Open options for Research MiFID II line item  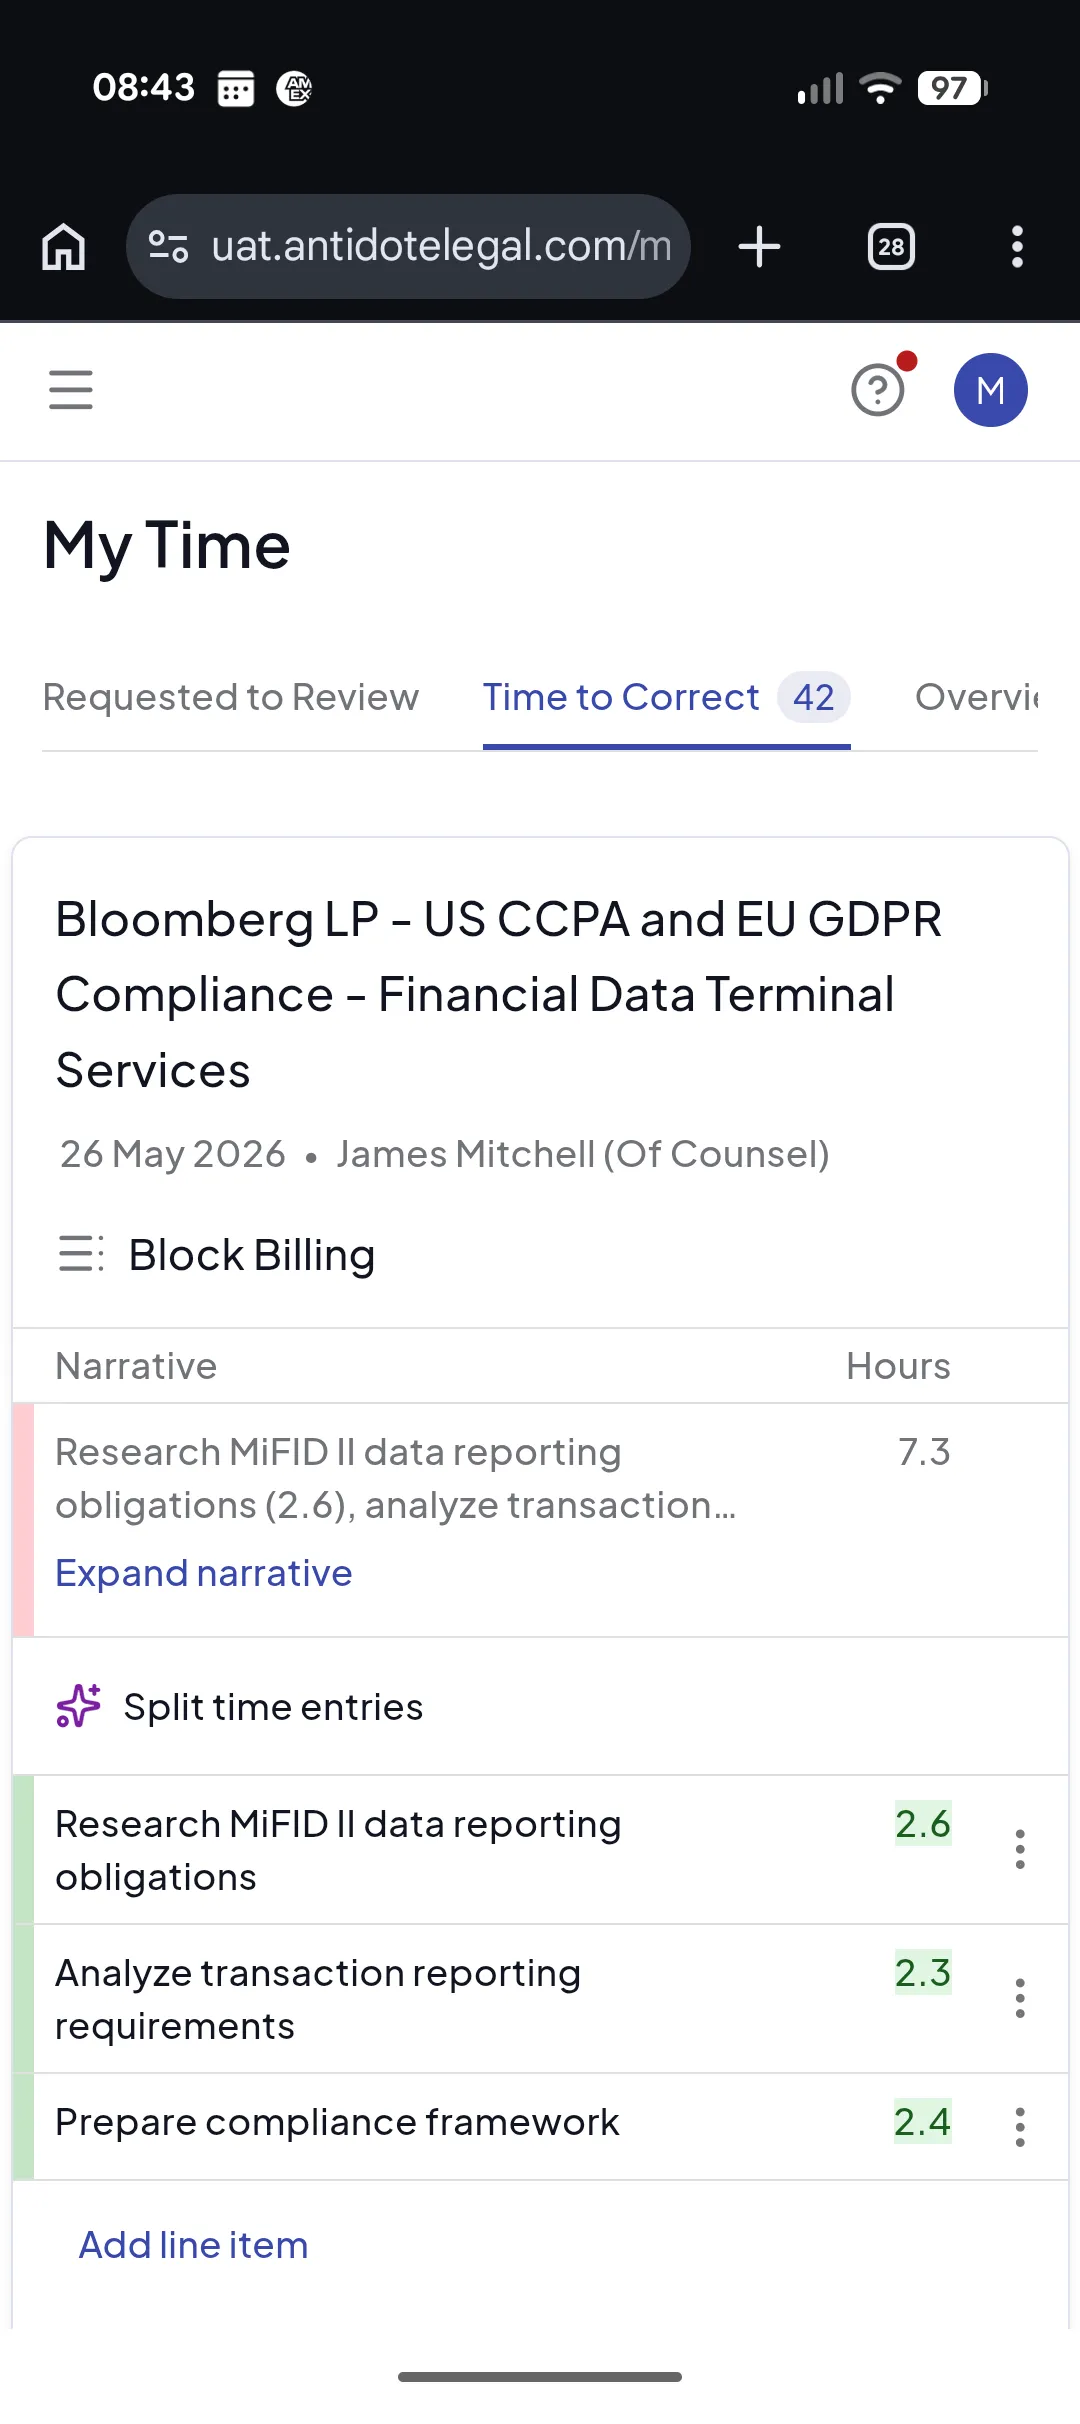coord(1019,1849)
